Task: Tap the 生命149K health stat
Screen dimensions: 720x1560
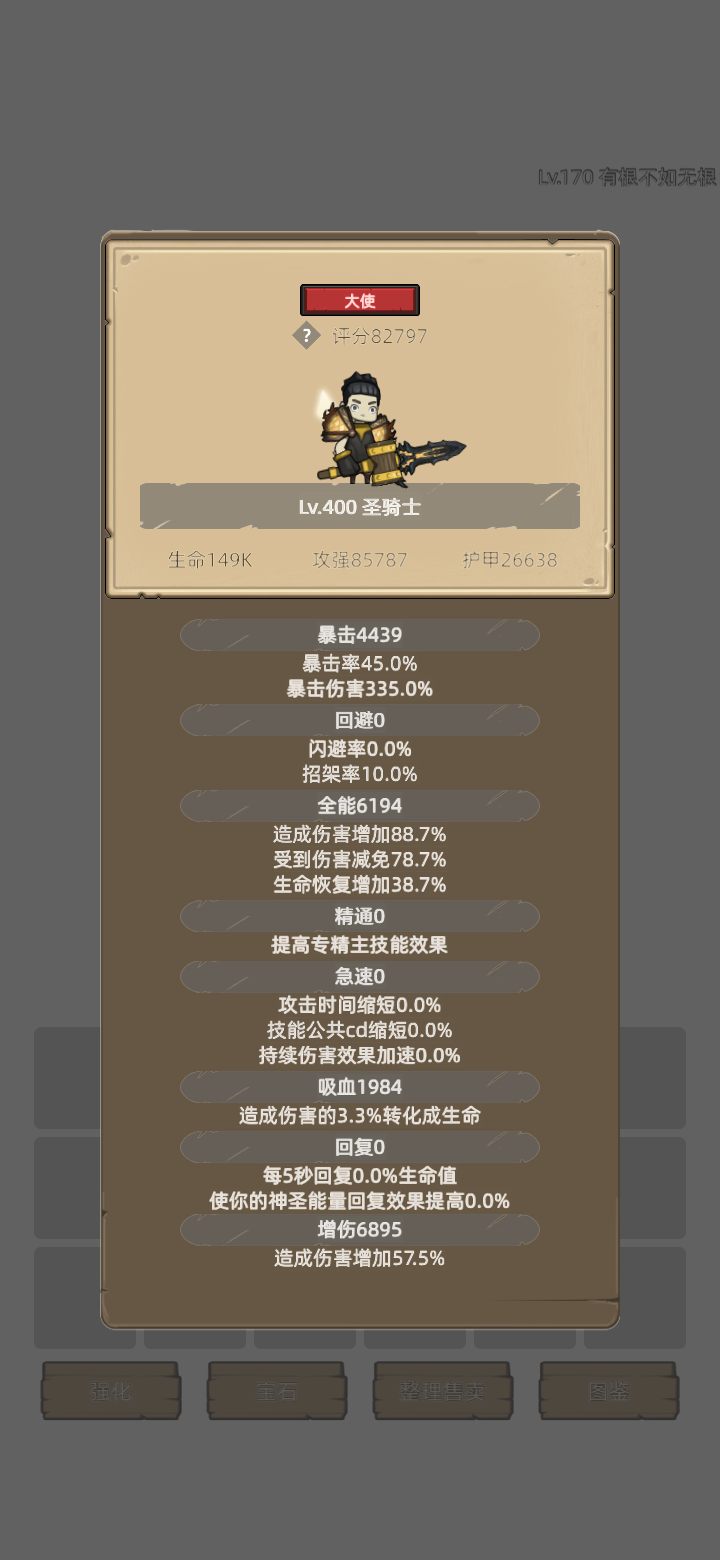Action: (211, 560)
